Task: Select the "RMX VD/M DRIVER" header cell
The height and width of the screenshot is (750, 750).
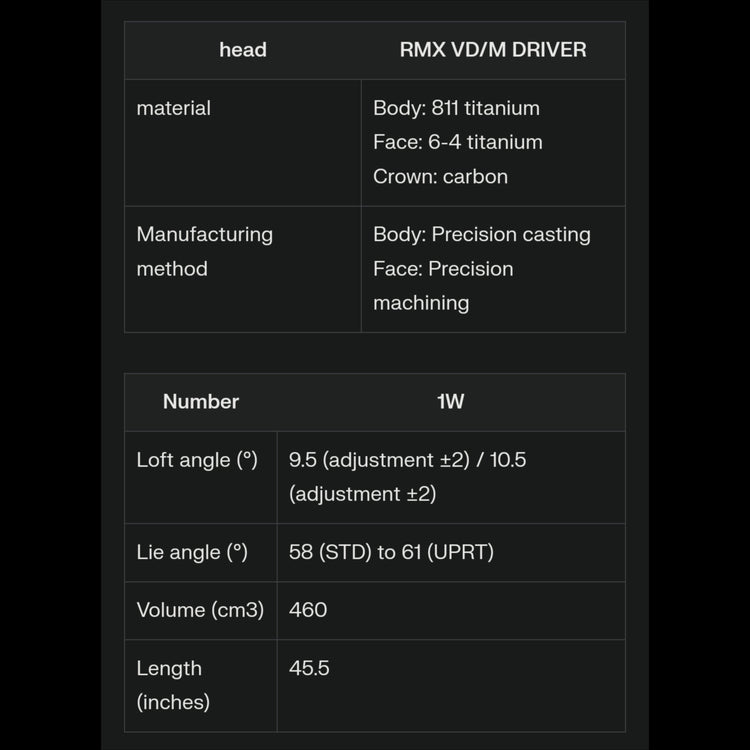Action: (493, 50)
